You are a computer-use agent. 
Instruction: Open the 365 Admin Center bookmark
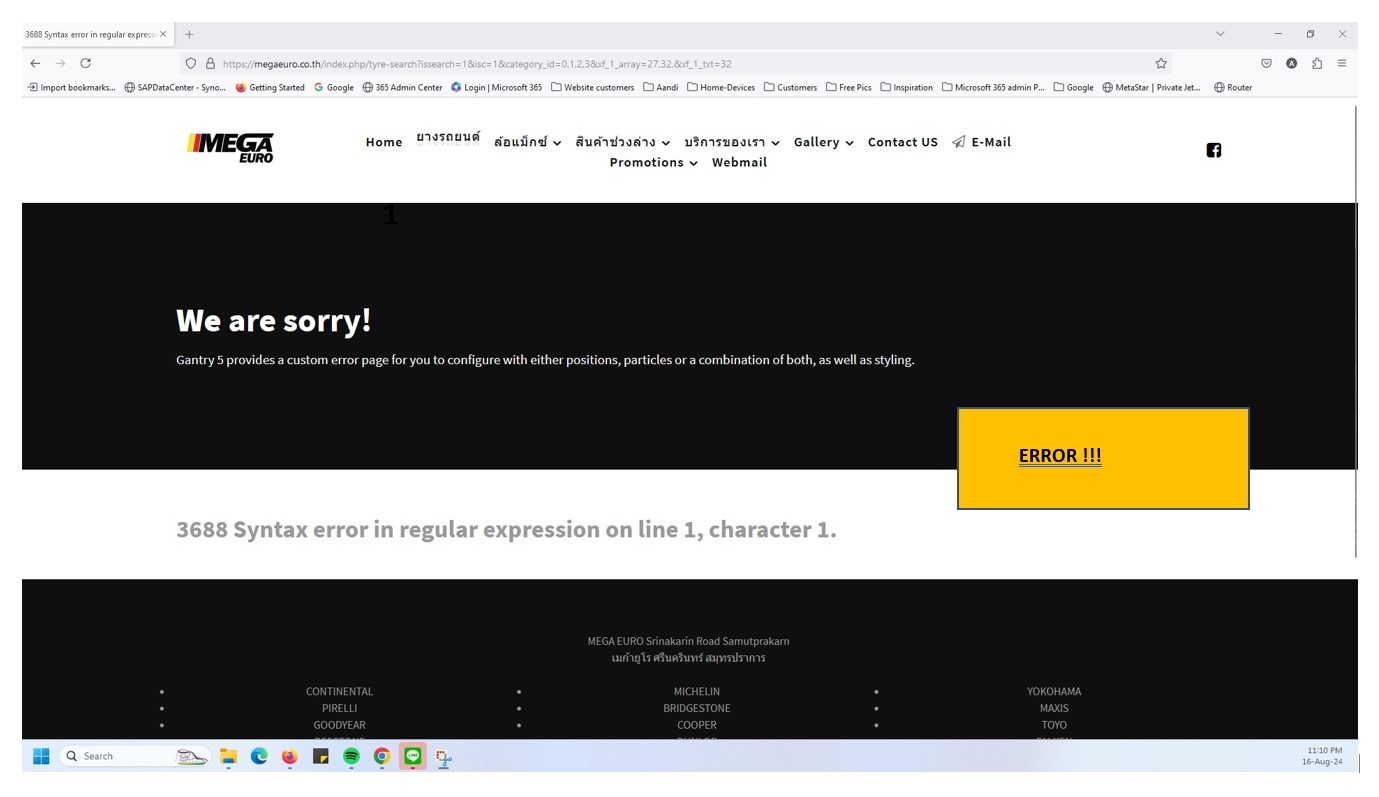coord(402,87)
